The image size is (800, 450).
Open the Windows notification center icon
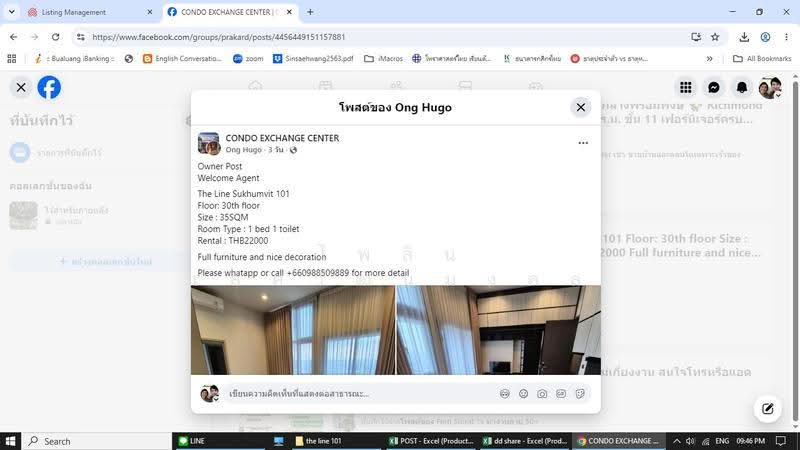tap(781, 441)
